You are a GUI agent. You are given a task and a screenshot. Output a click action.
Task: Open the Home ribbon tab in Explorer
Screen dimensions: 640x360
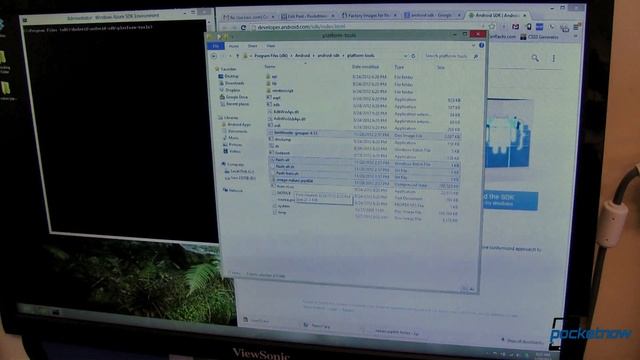coord(233,46)
